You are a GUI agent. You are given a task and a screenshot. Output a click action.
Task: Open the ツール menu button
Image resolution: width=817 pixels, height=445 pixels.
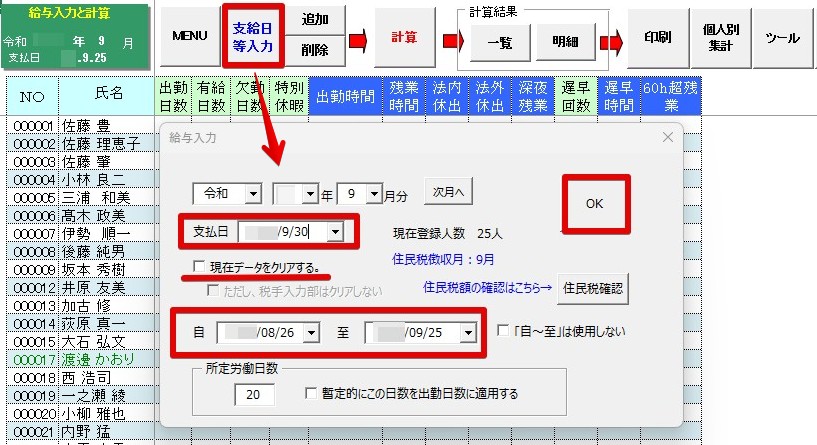tap(783, 37)
